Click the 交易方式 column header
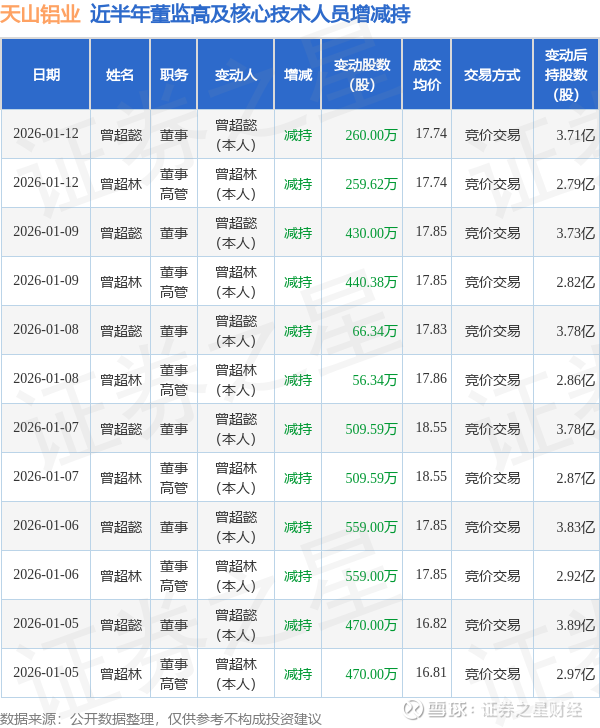Screen dimensions: 600x728 click(x=492, y=74)
